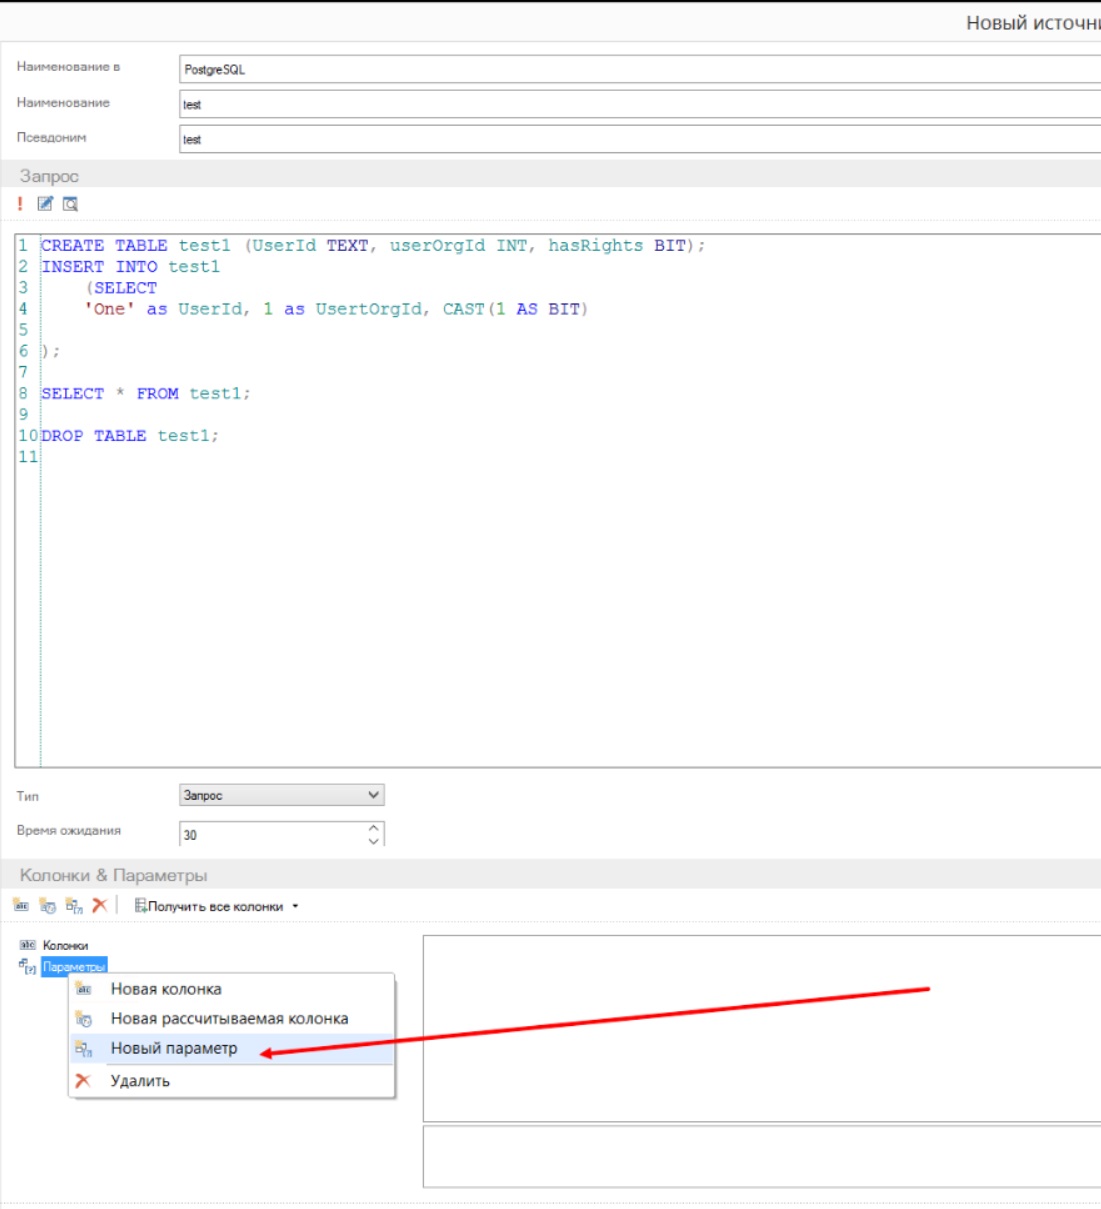This screenshot has width=1101, height=1209.
Task: Select "Новый параметр" in context menu
Action: point(174,1048)
